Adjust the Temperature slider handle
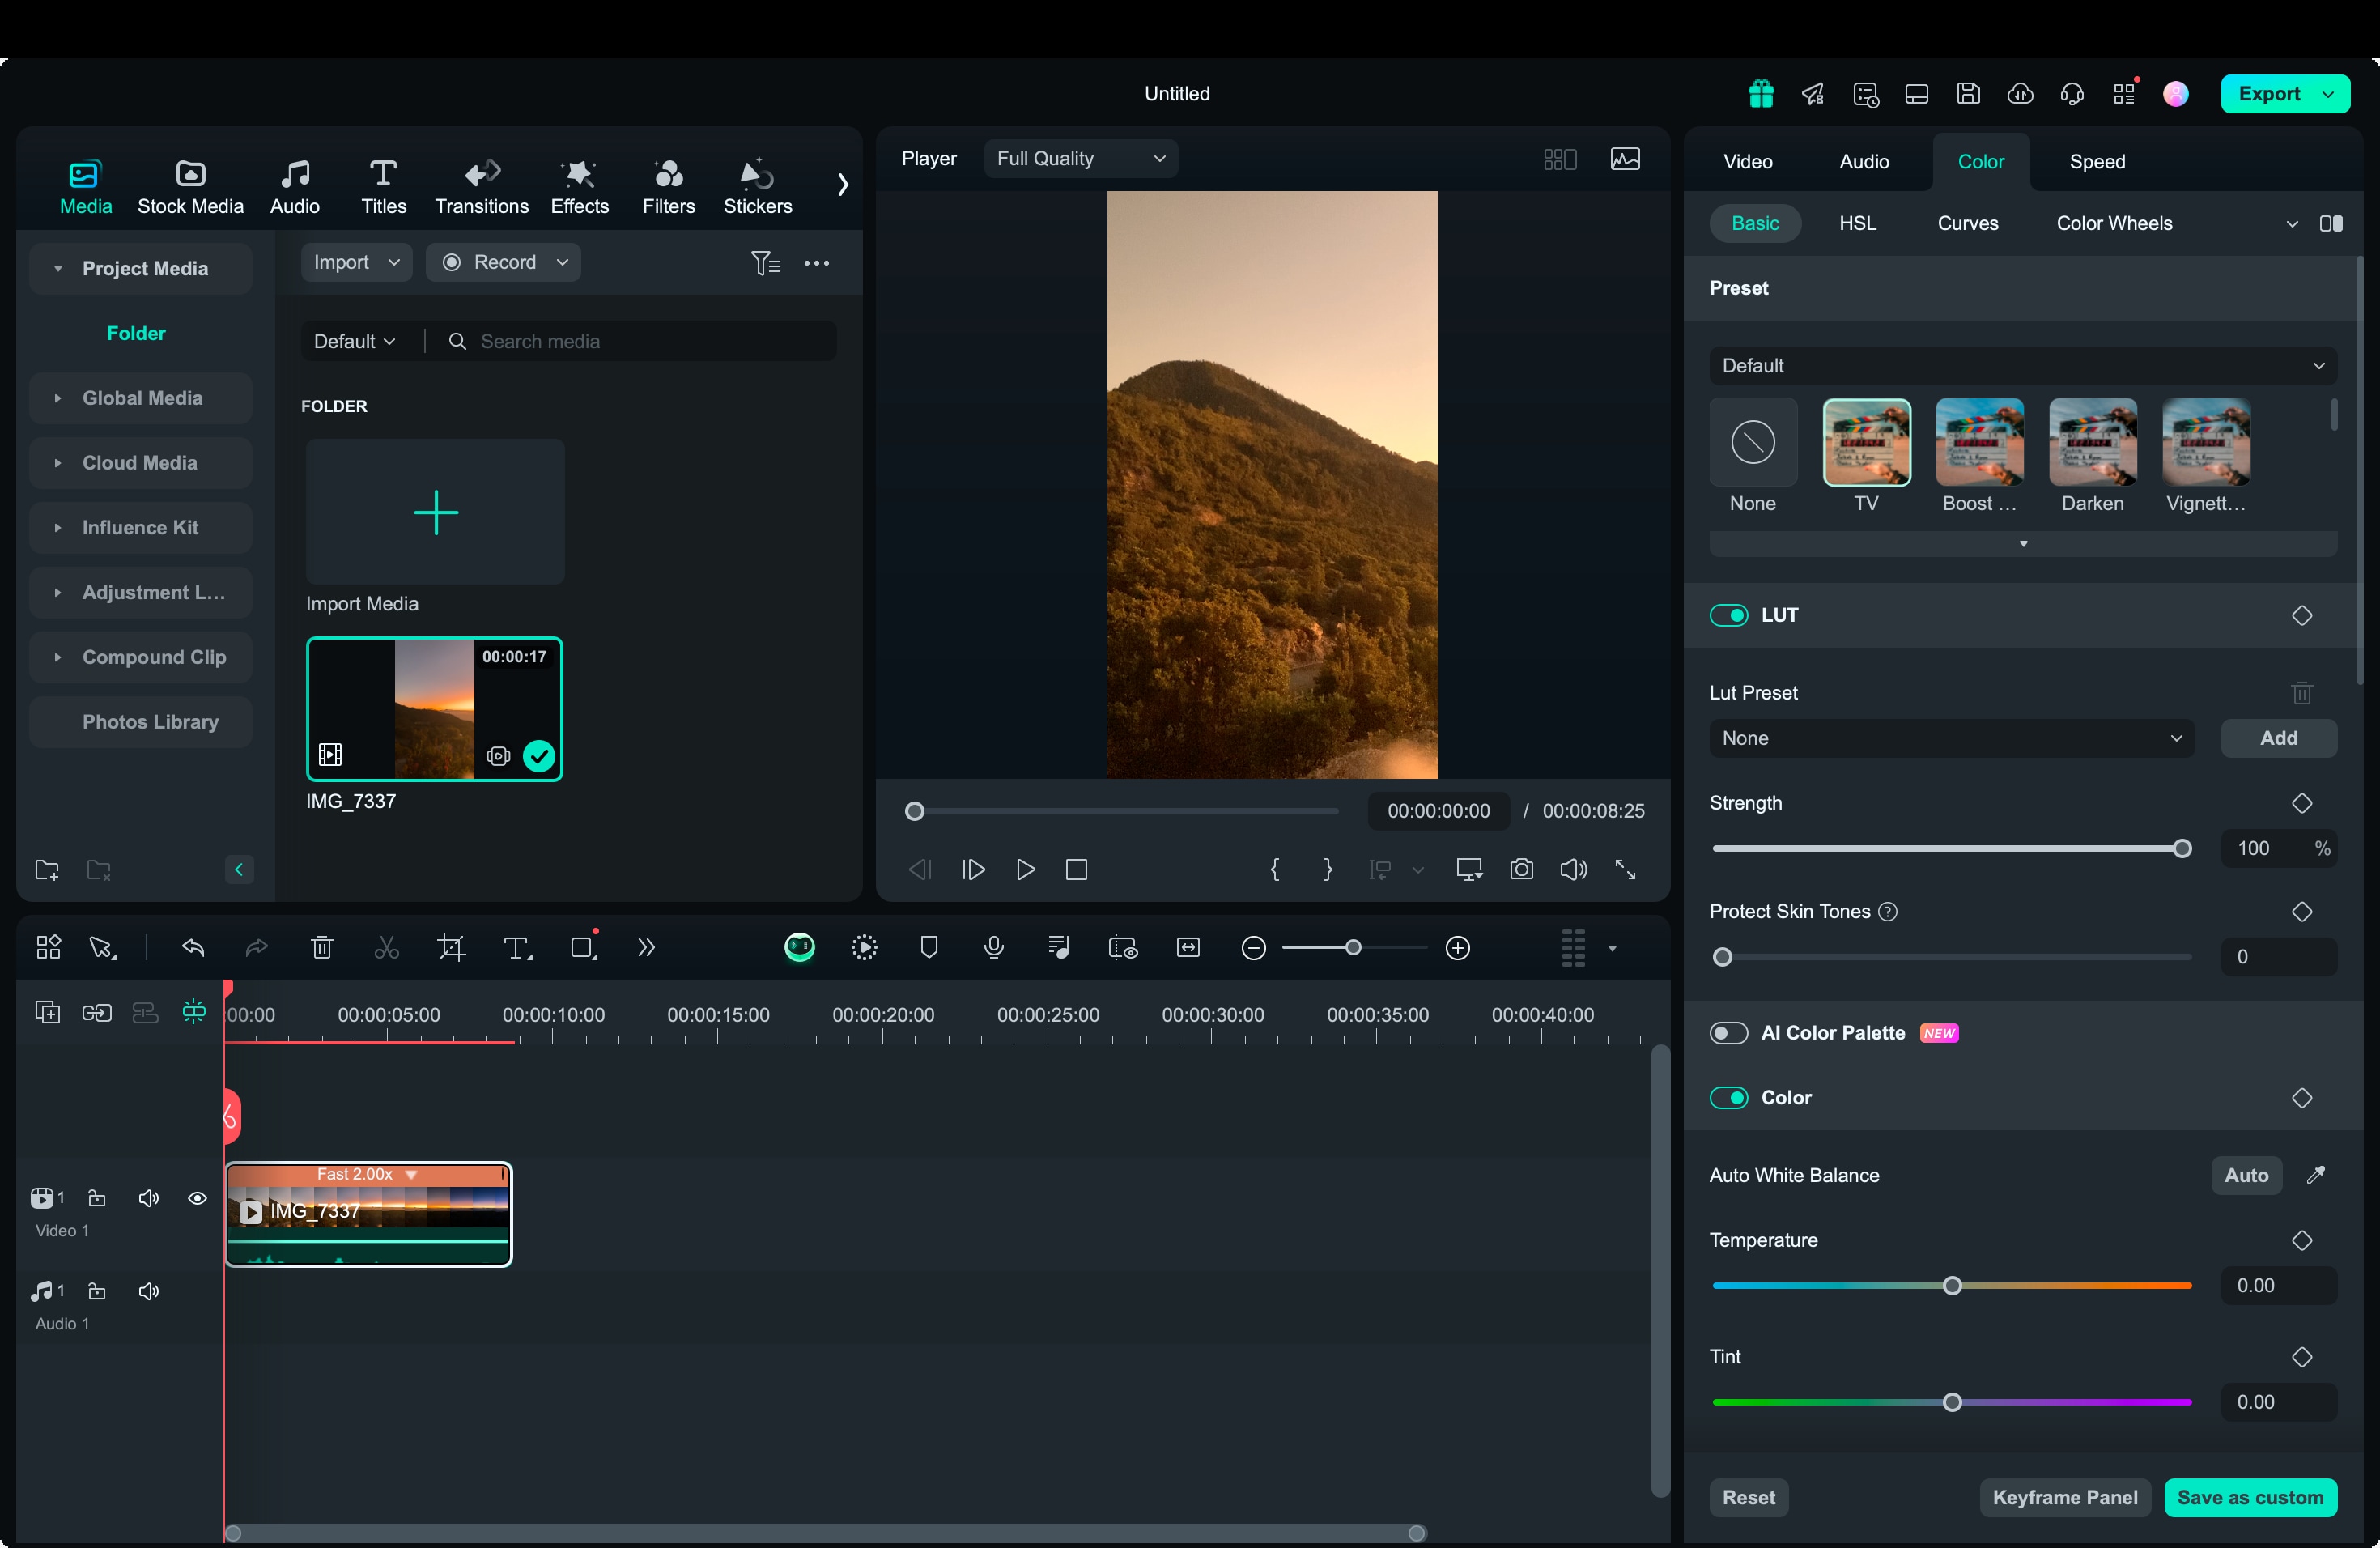This screenshot has width=2380, height=1548. click(1951, 1286)
